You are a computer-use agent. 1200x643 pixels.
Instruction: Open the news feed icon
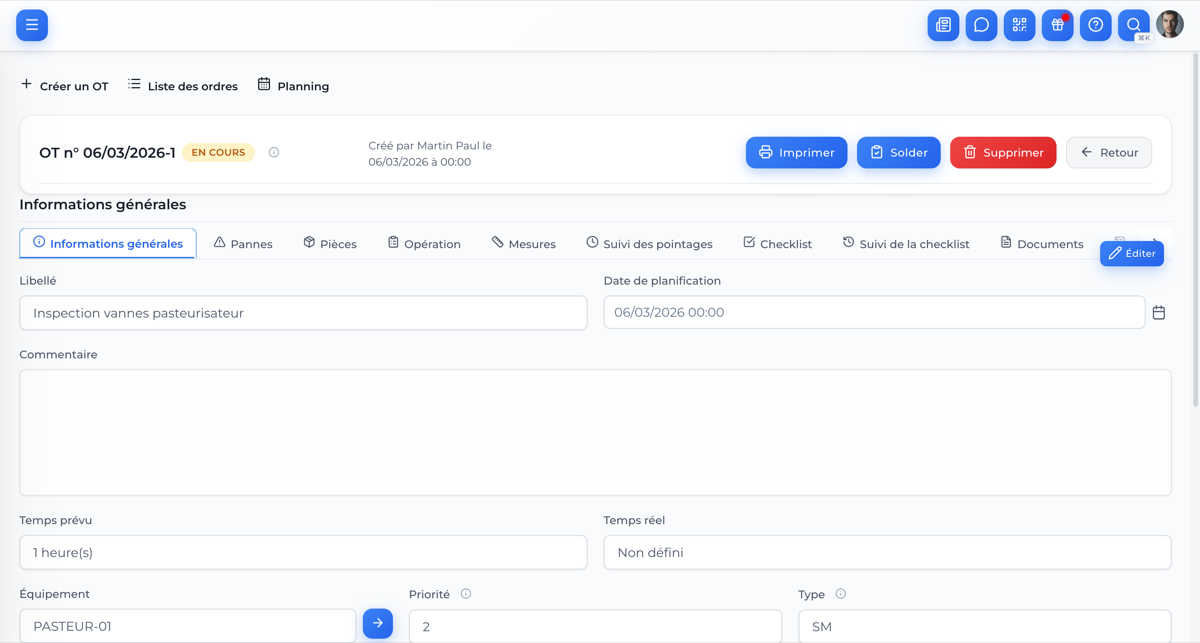coord(943,25)
